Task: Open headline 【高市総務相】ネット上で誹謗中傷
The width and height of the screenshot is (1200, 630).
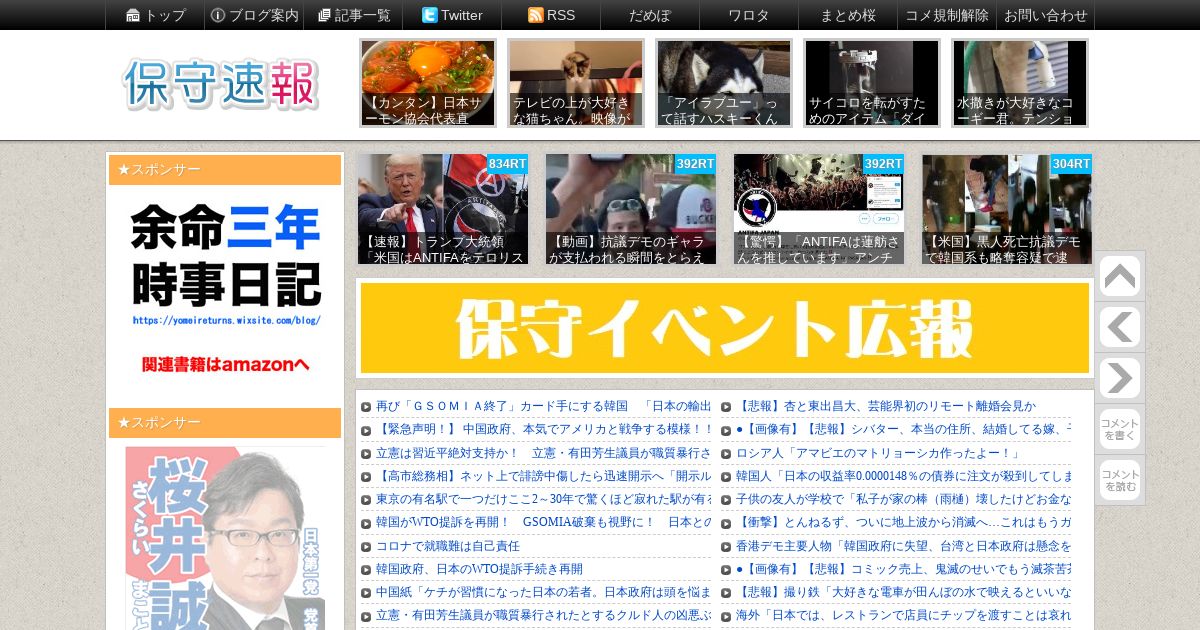Action: [543, 476]
